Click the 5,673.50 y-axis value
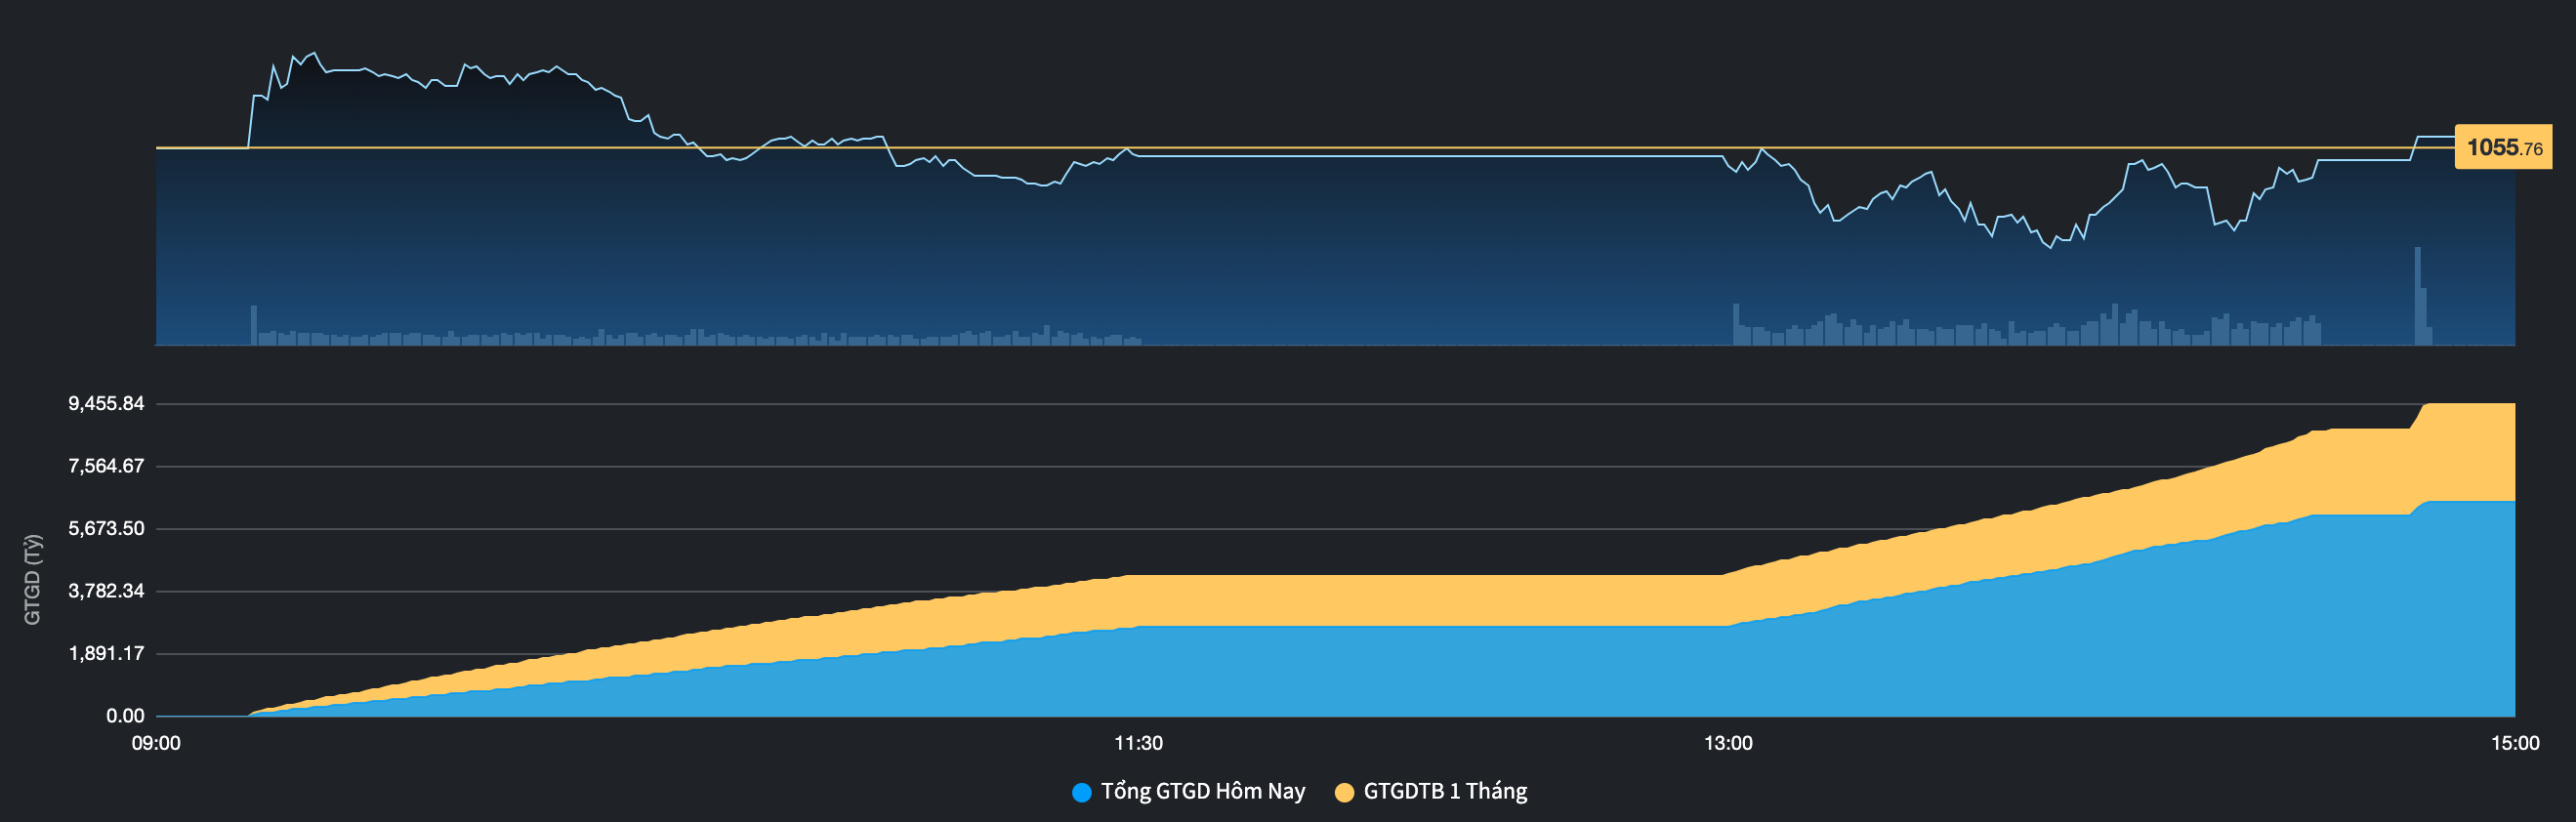 coord(106,529)
